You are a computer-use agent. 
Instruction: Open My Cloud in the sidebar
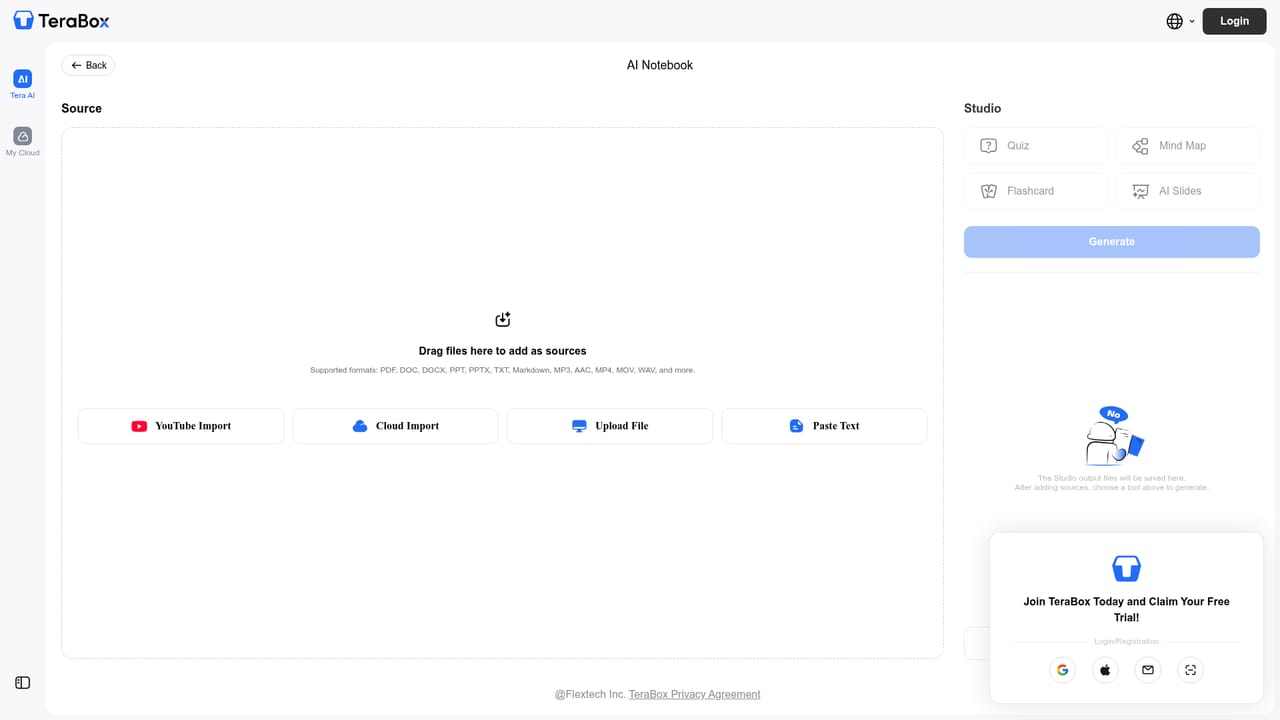(22, 141)
